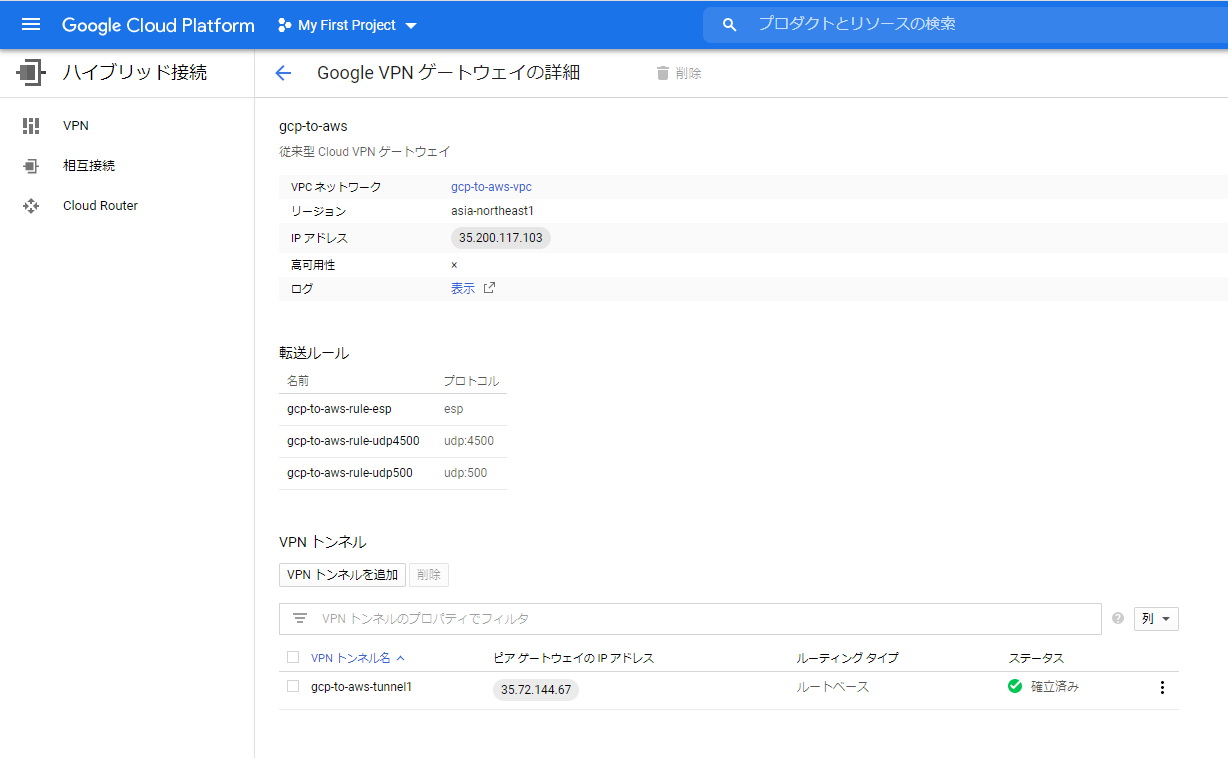Click the ステータス column header
Screen dimensions: 1228x758
pyautogui.click(x=1036, y=658)
